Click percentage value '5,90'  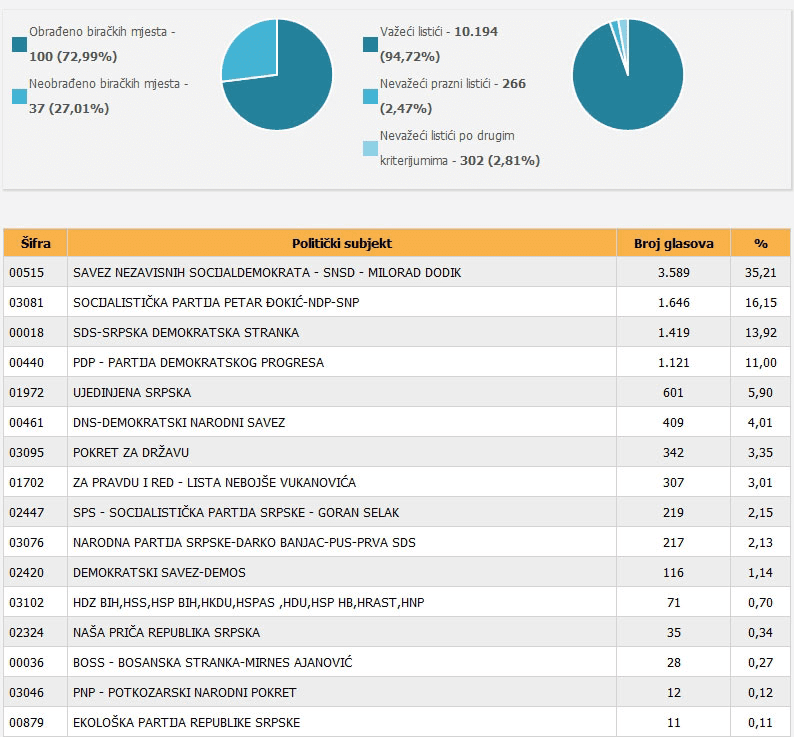tap(761, 393)
